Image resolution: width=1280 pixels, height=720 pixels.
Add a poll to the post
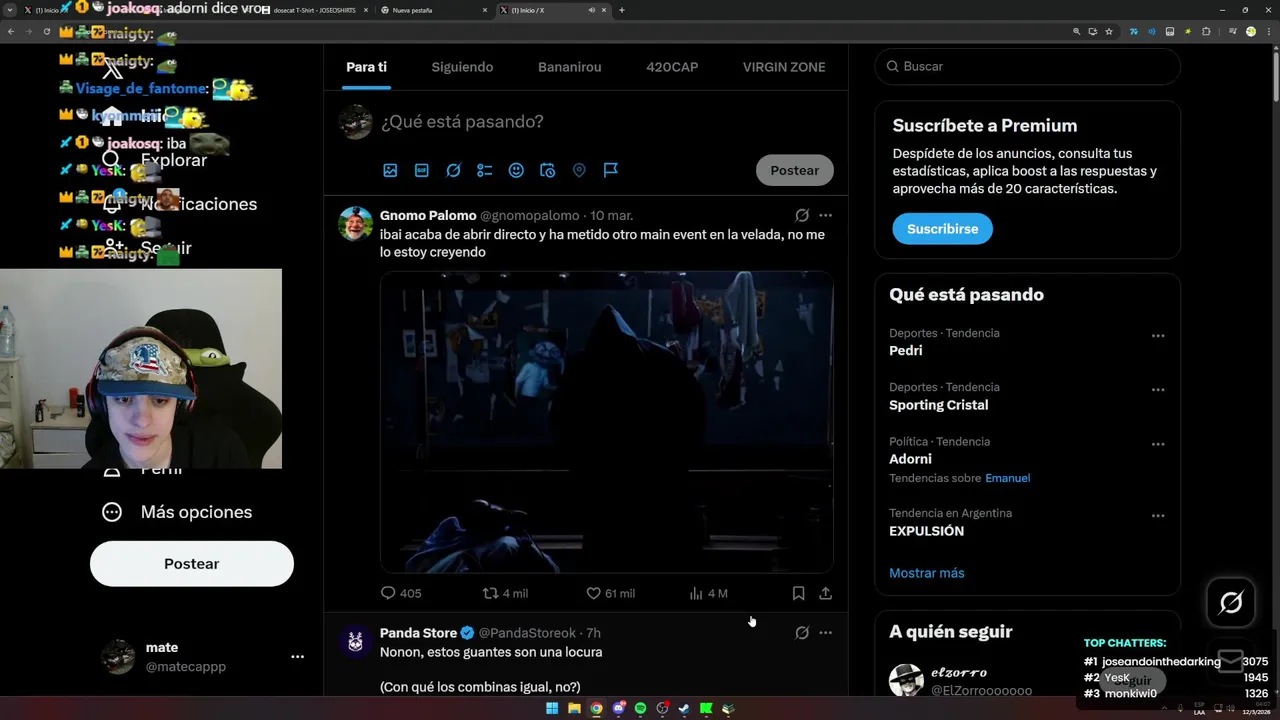coord(485,170)
